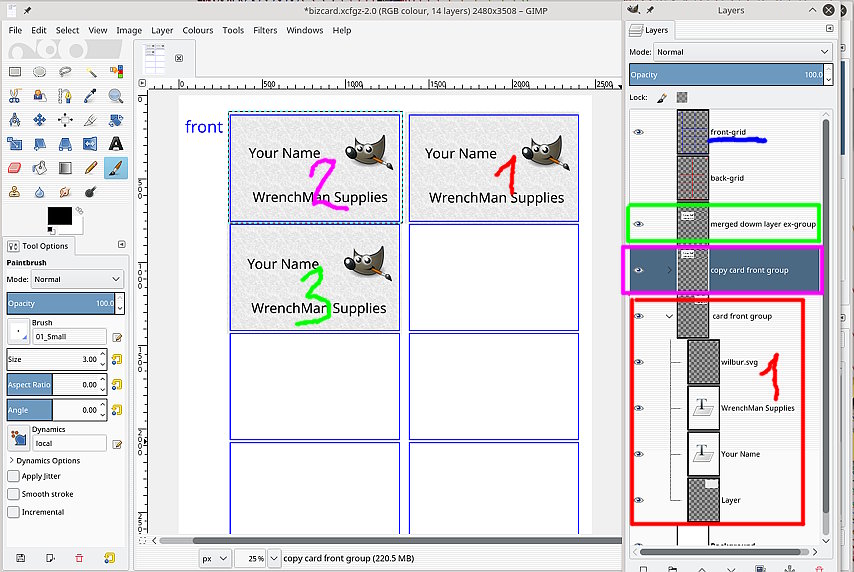Select the Rectangle Select tool
The height and width of the screenshot is (572, 854).
coord(15,72)
